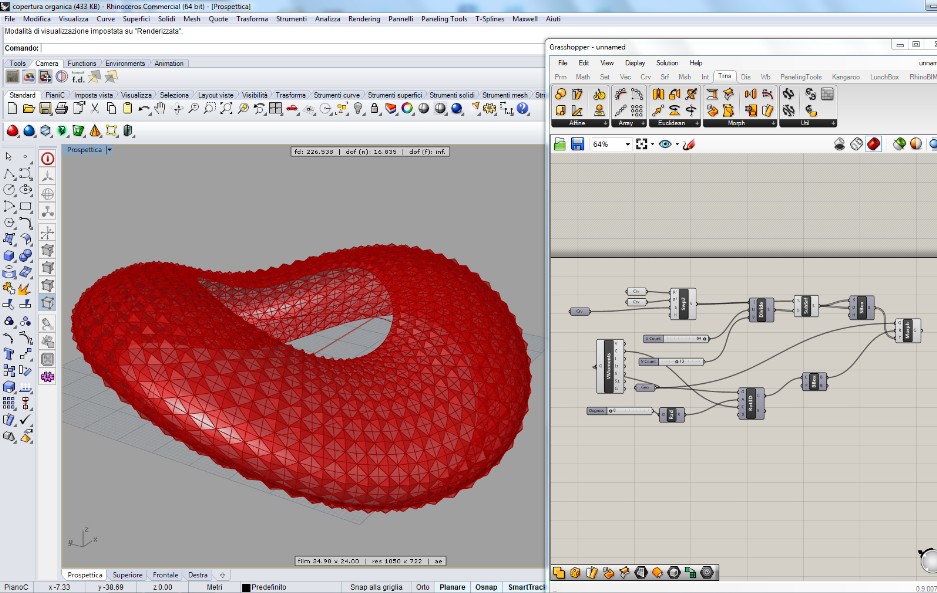Image resolution: width=937 pixels, height=593 pixels.
Task: Toggle Planare mode in status bar
Action: click(x=452, y=587)
